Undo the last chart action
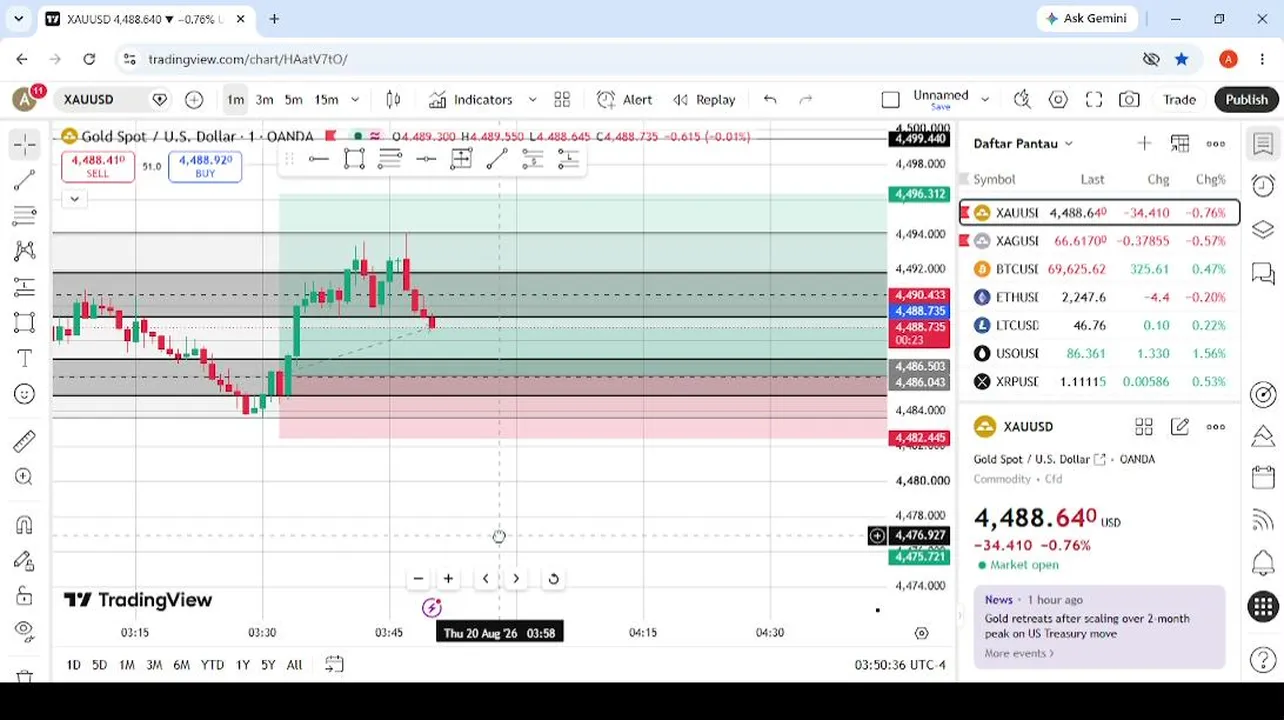1284x720 pixels. (770, 99)
